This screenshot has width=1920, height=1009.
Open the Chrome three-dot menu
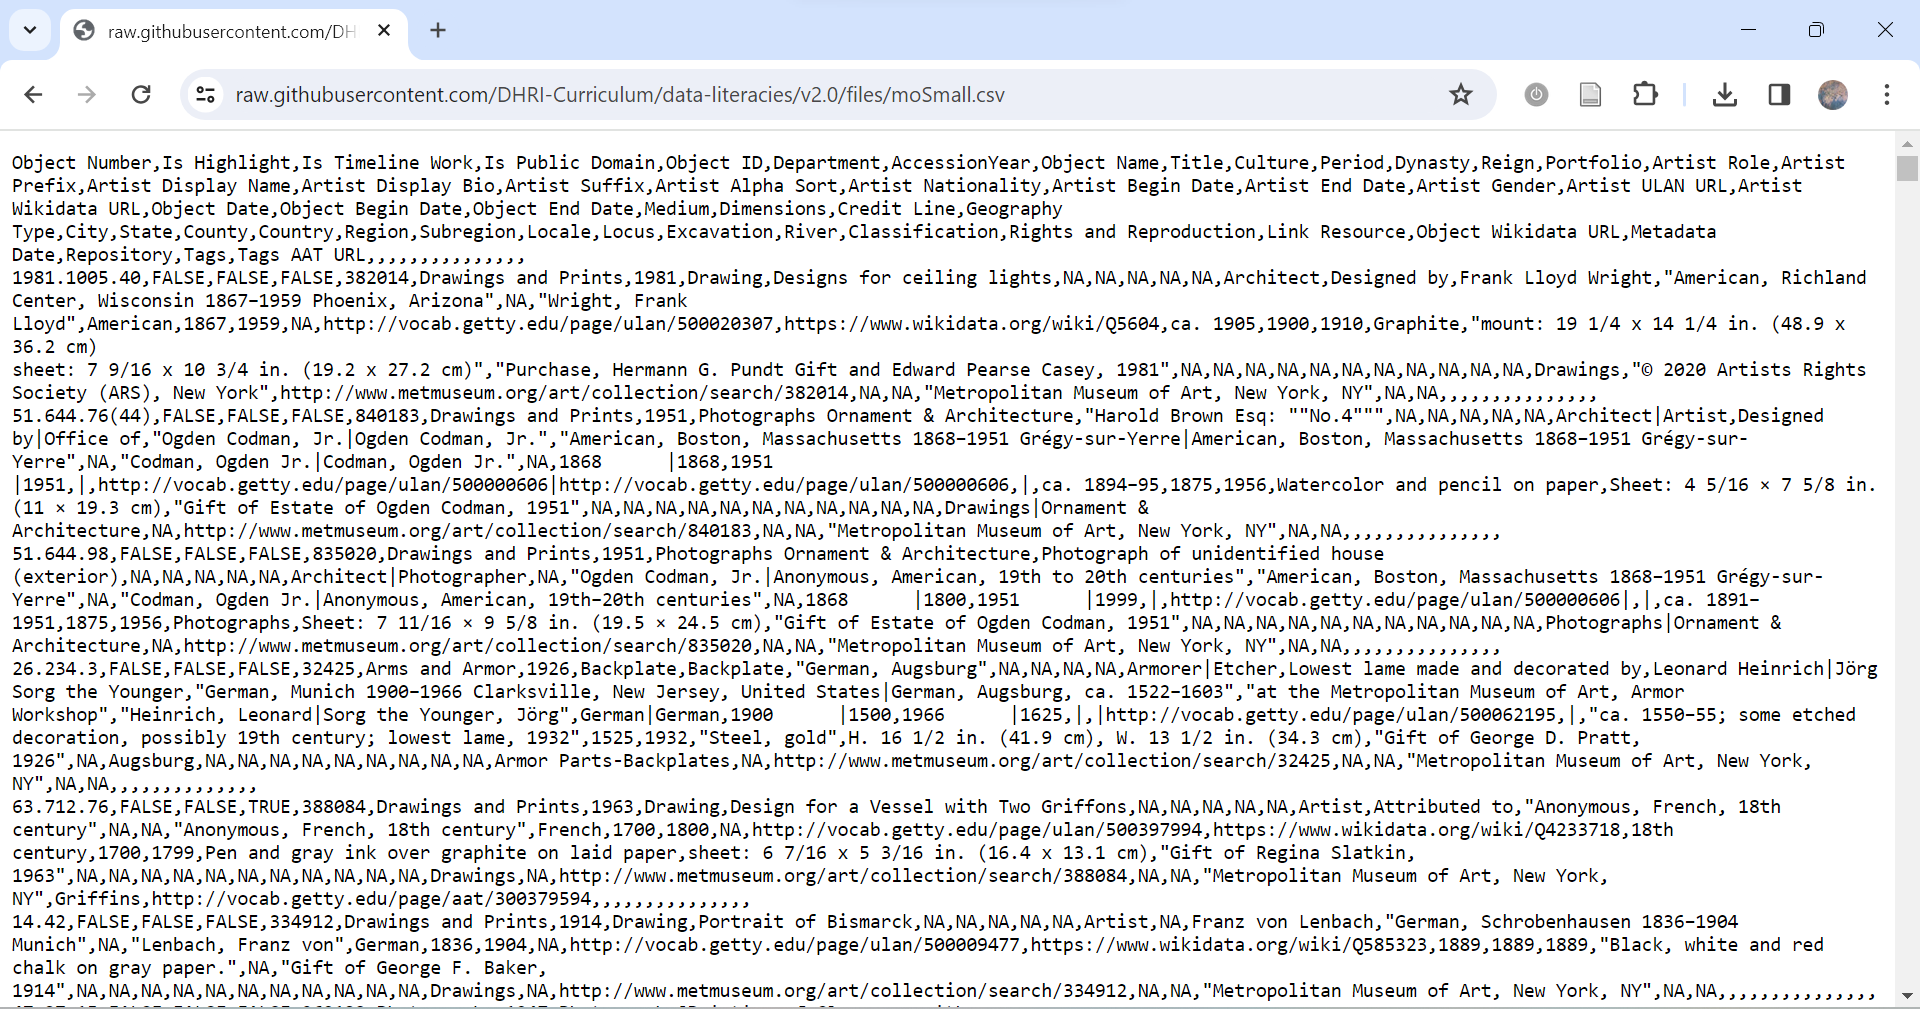coord(1886,95)
